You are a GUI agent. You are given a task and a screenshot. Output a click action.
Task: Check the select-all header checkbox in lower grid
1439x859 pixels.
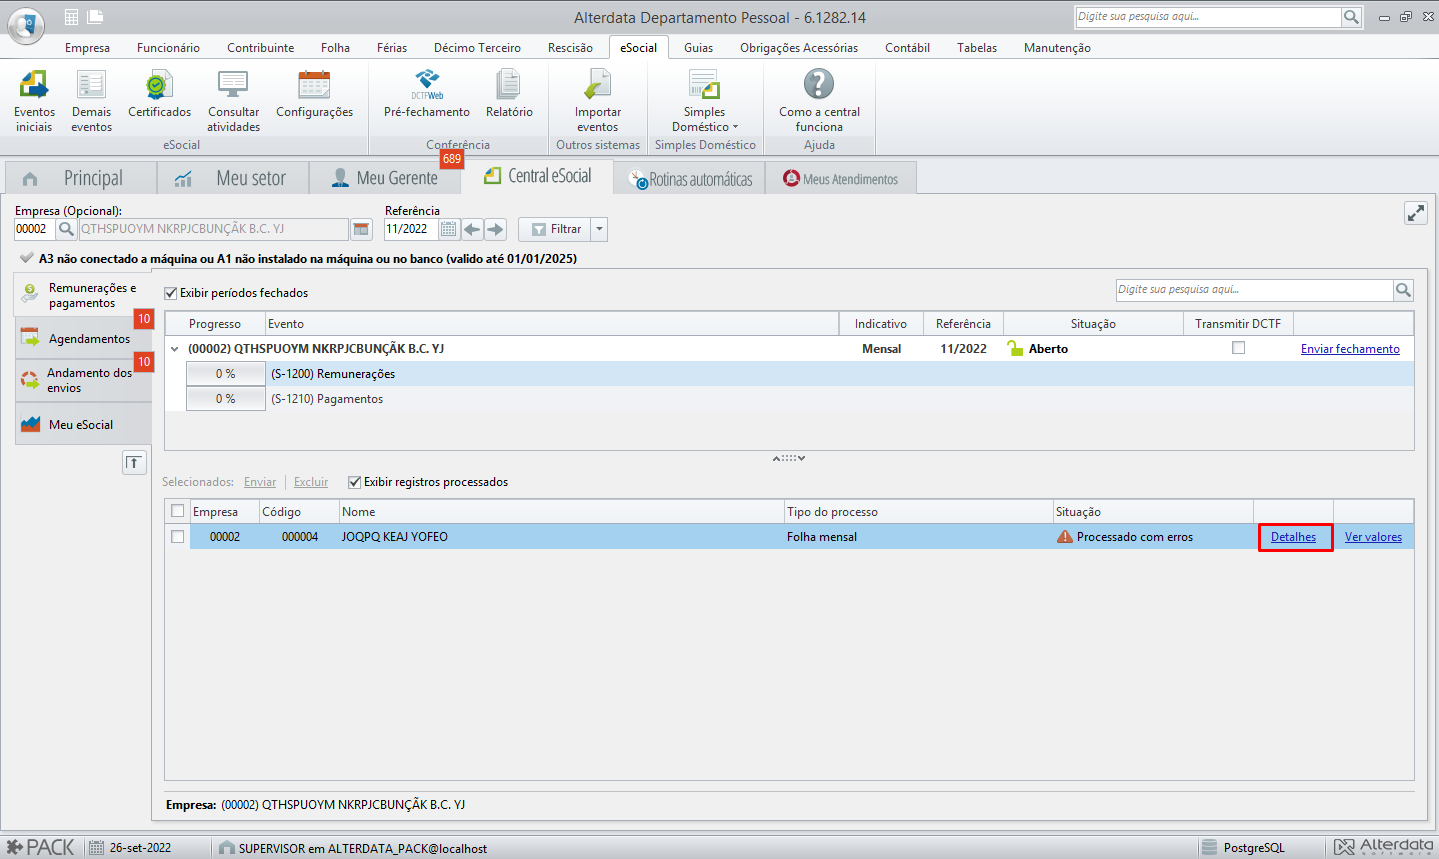[177, 511]
